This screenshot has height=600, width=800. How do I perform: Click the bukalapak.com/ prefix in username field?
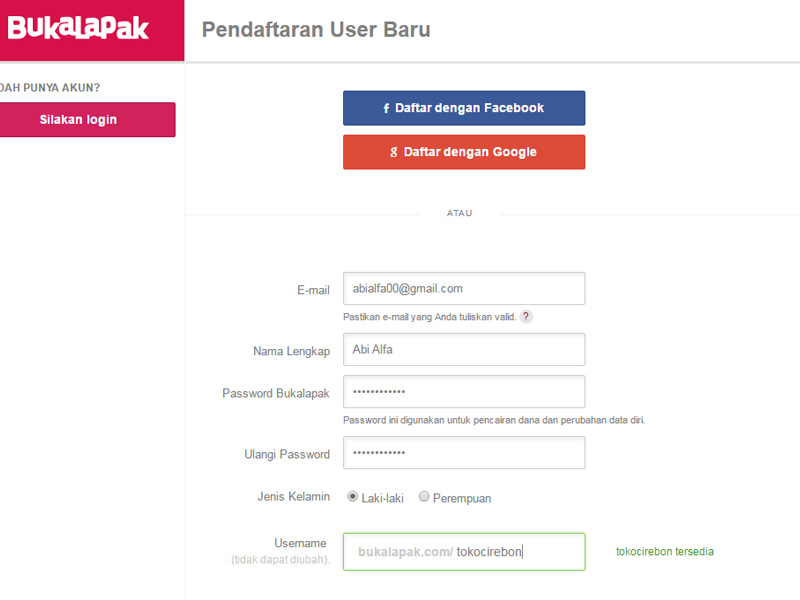(406, 552)
